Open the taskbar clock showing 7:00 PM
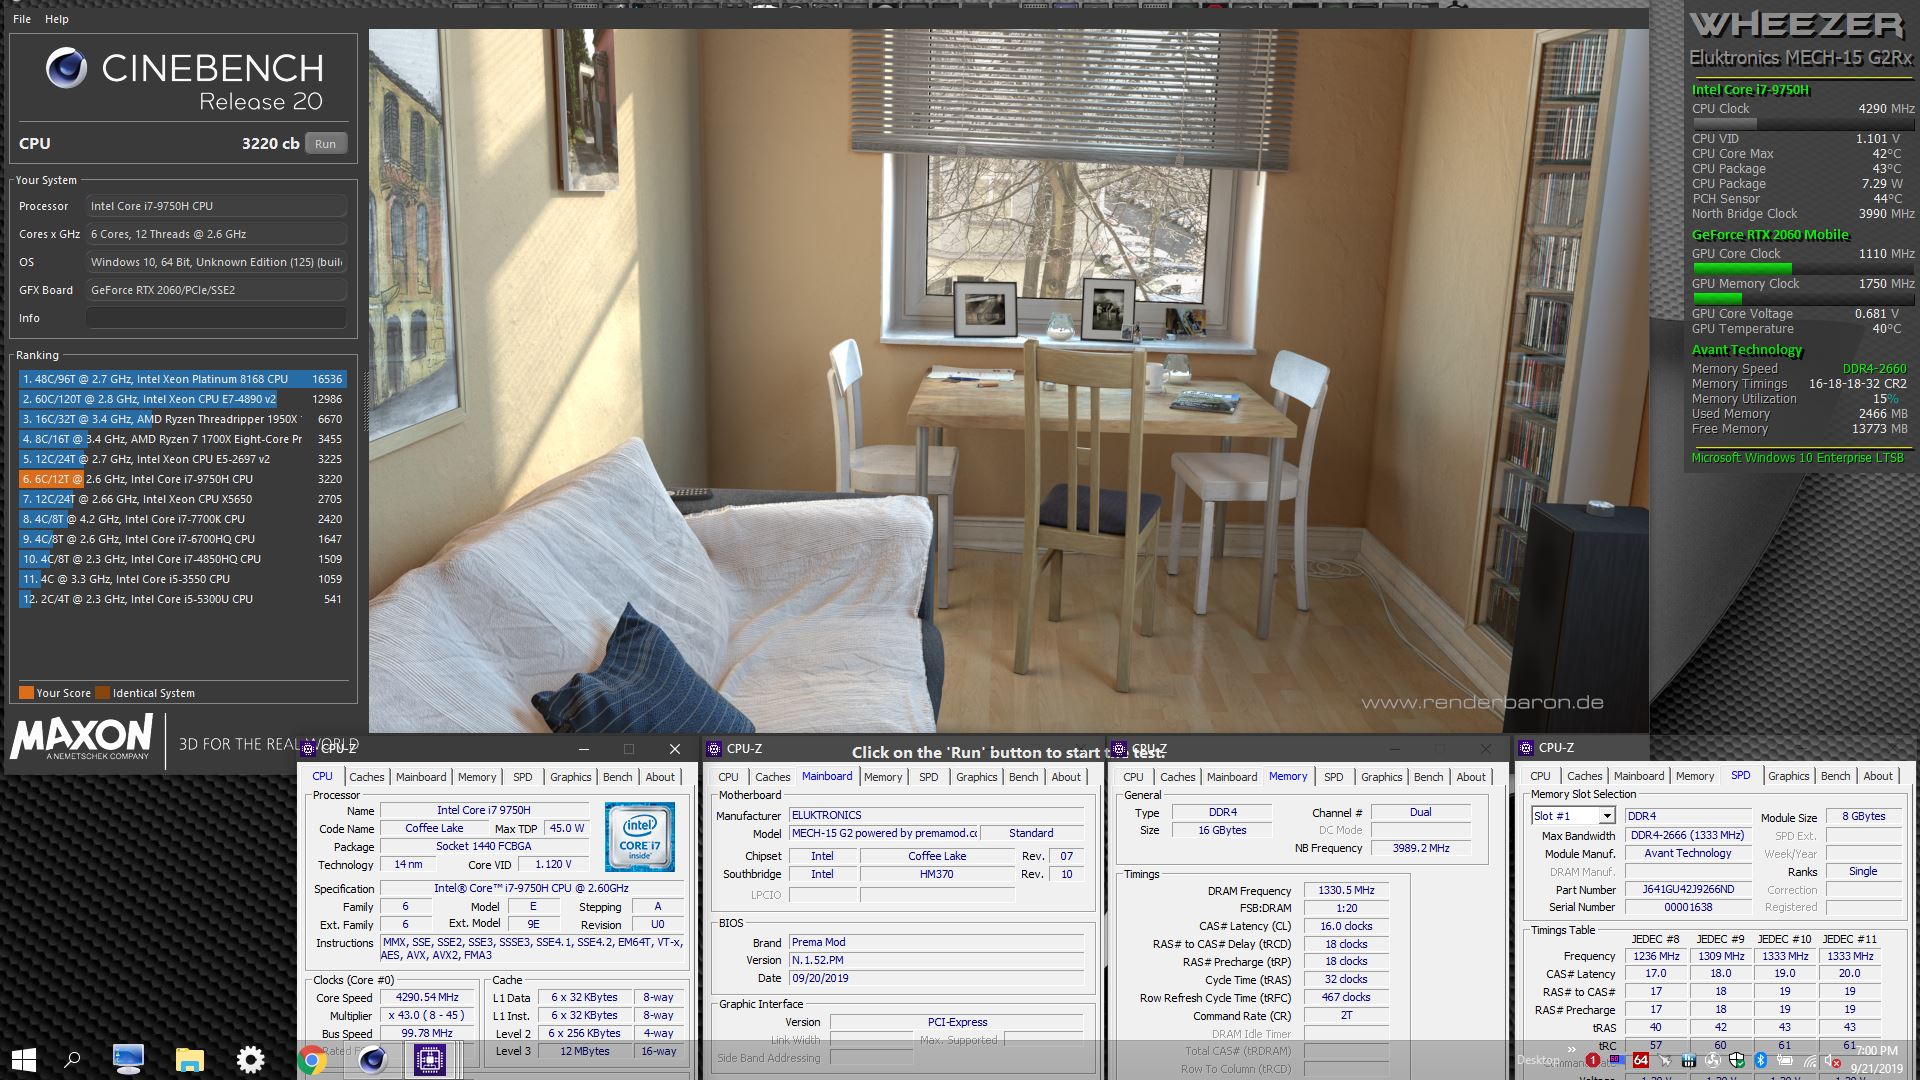Viewport: 1920px width, 1080px height. [x=1876, y=1059]
